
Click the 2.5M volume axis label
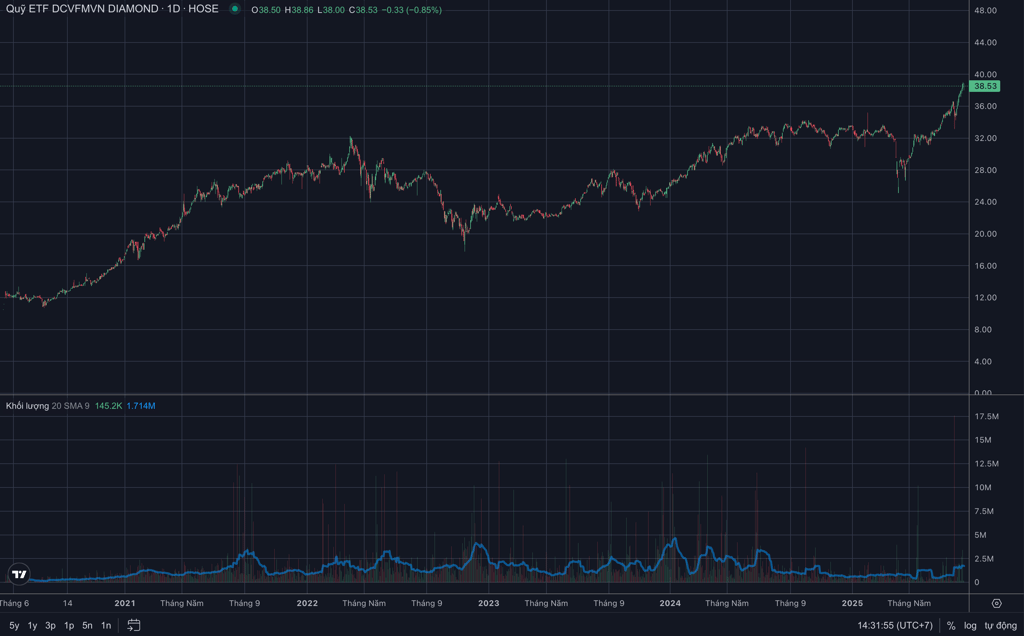(984, 559)
